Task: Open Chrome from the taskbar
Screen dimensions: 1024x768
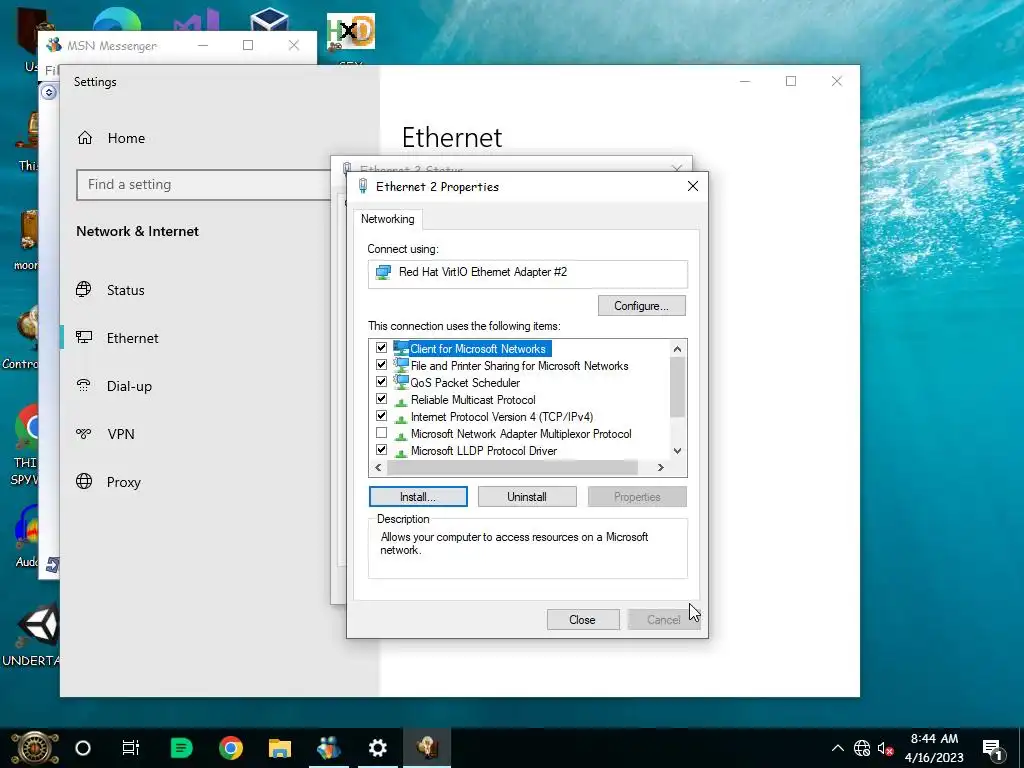Action: (231, 748)
